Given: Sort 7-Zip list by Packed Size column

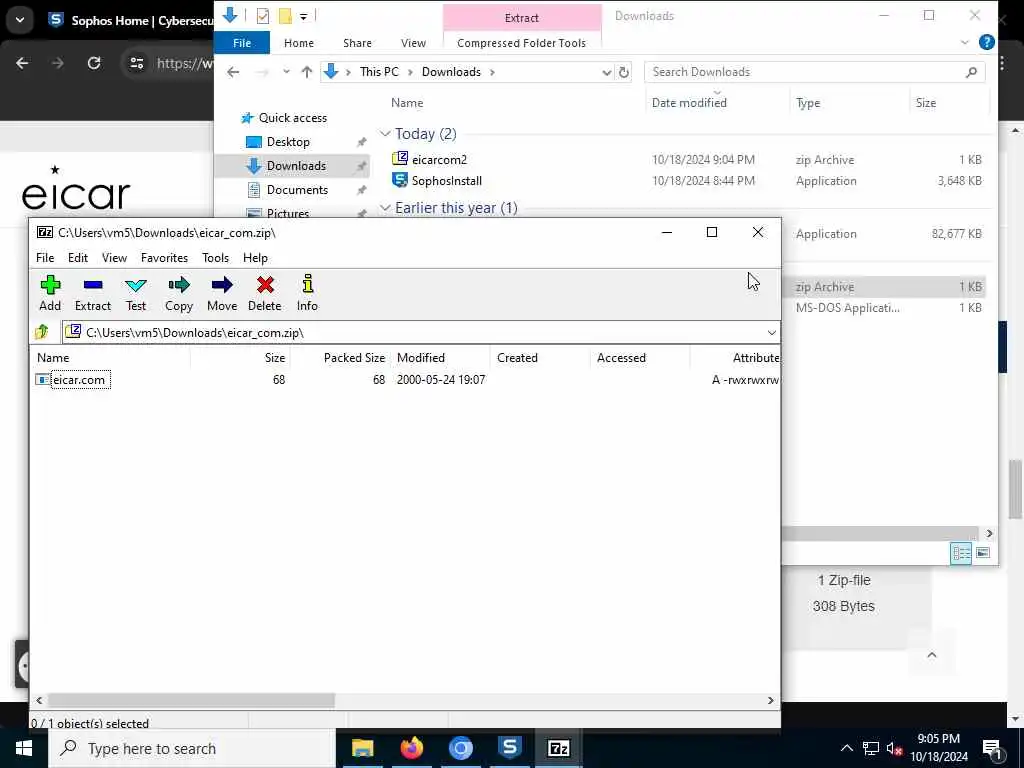Looking at the screenshot, I should pos(354,358).
